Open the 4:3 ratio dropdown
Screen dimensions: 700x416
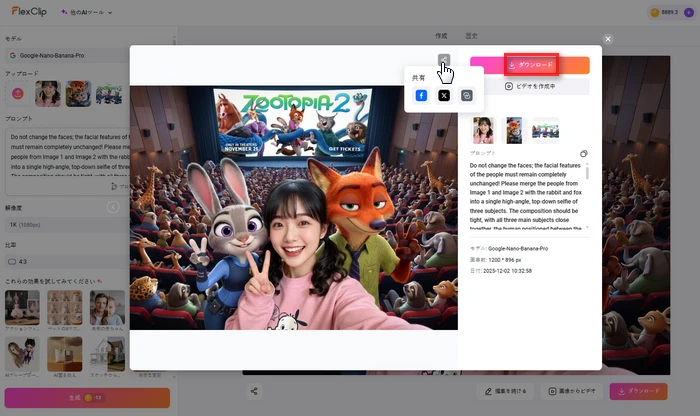[68, 262]
